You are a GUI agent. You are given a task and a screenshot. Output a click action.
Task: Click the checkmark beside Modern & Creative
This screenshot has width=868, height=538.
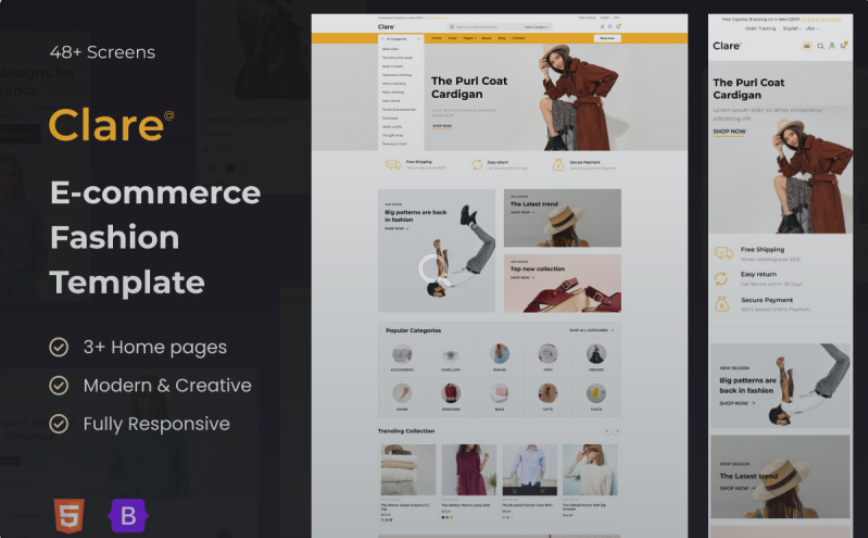point(59,385)
